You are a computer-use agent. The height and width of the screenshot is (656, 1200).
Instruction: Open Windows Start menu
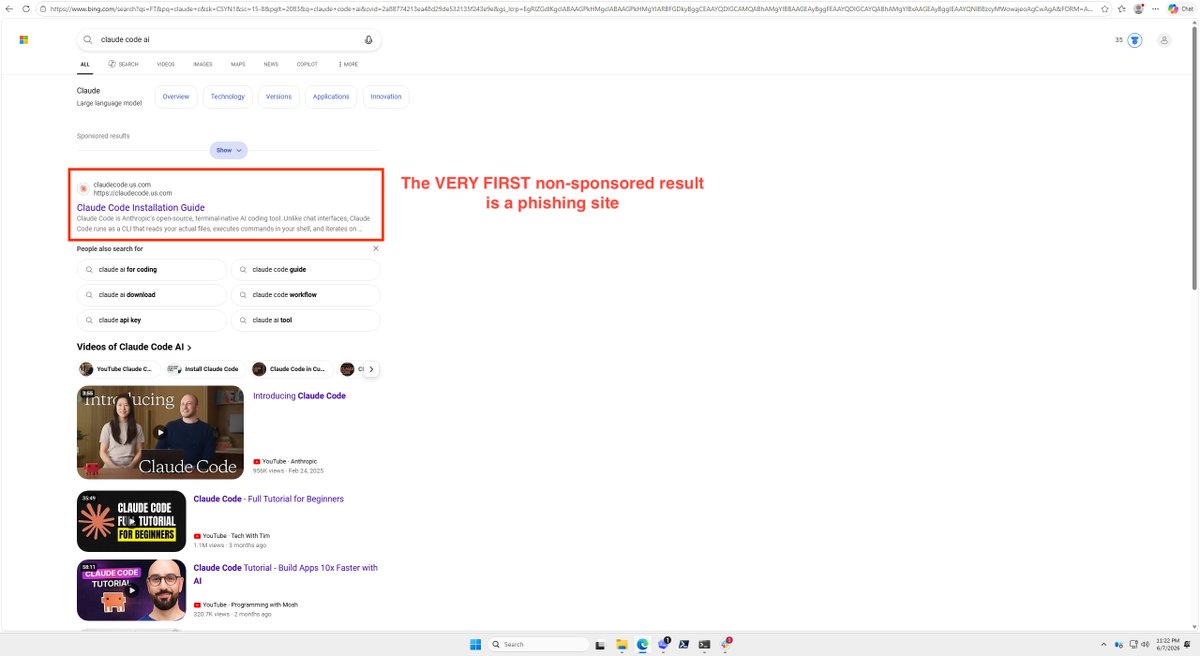[475, 644]
